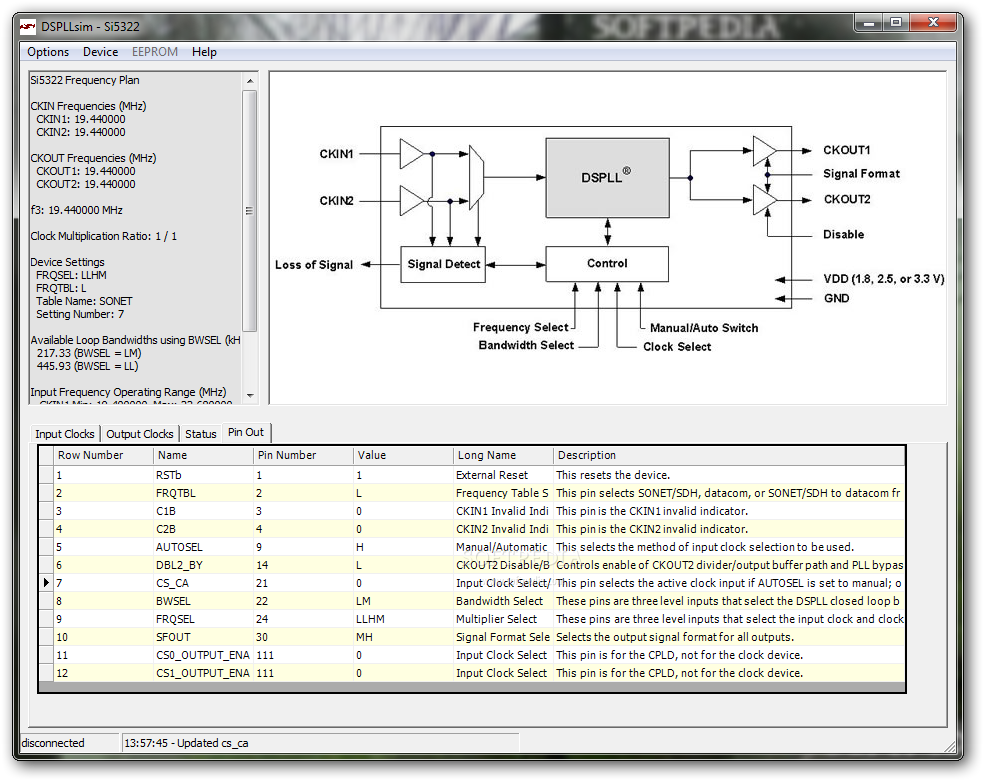The height and width of the screenshot is (781, 984).
Task: Click the BWSEL name cell
Action: pos(203,601)
